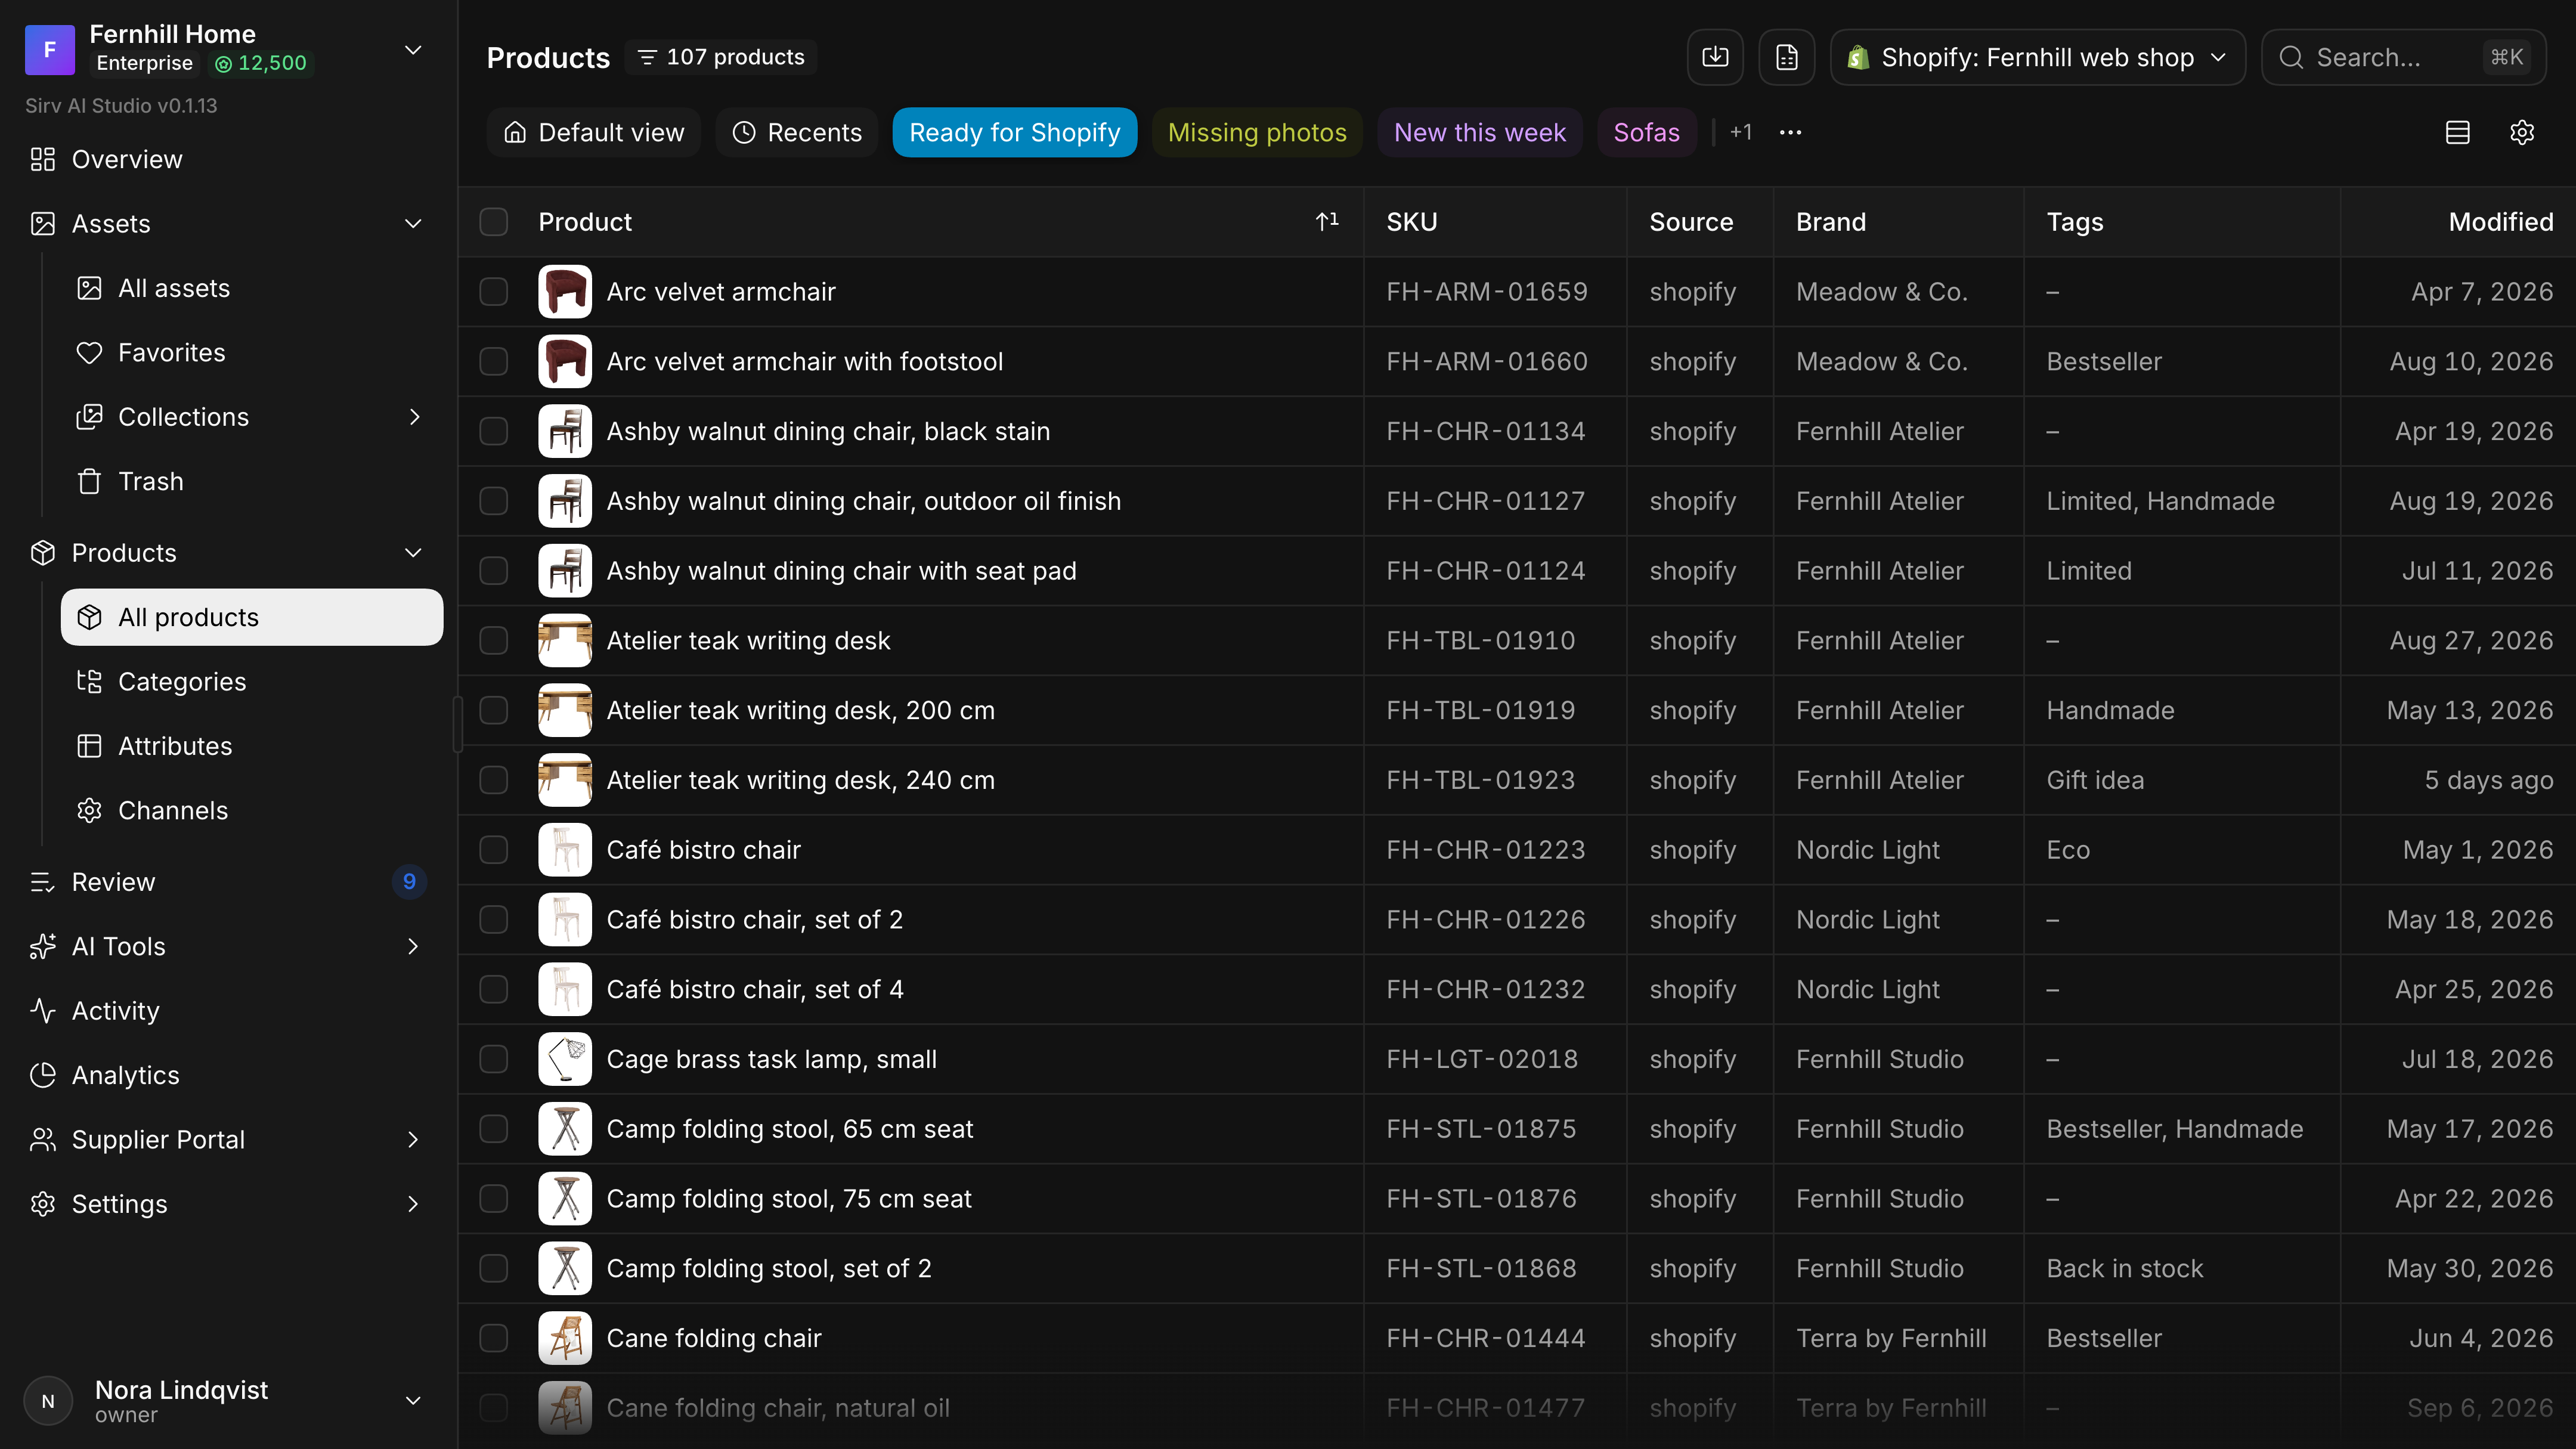Select the New this week view
This screenshot has height=1449, width=2576.
point(1480,132)
